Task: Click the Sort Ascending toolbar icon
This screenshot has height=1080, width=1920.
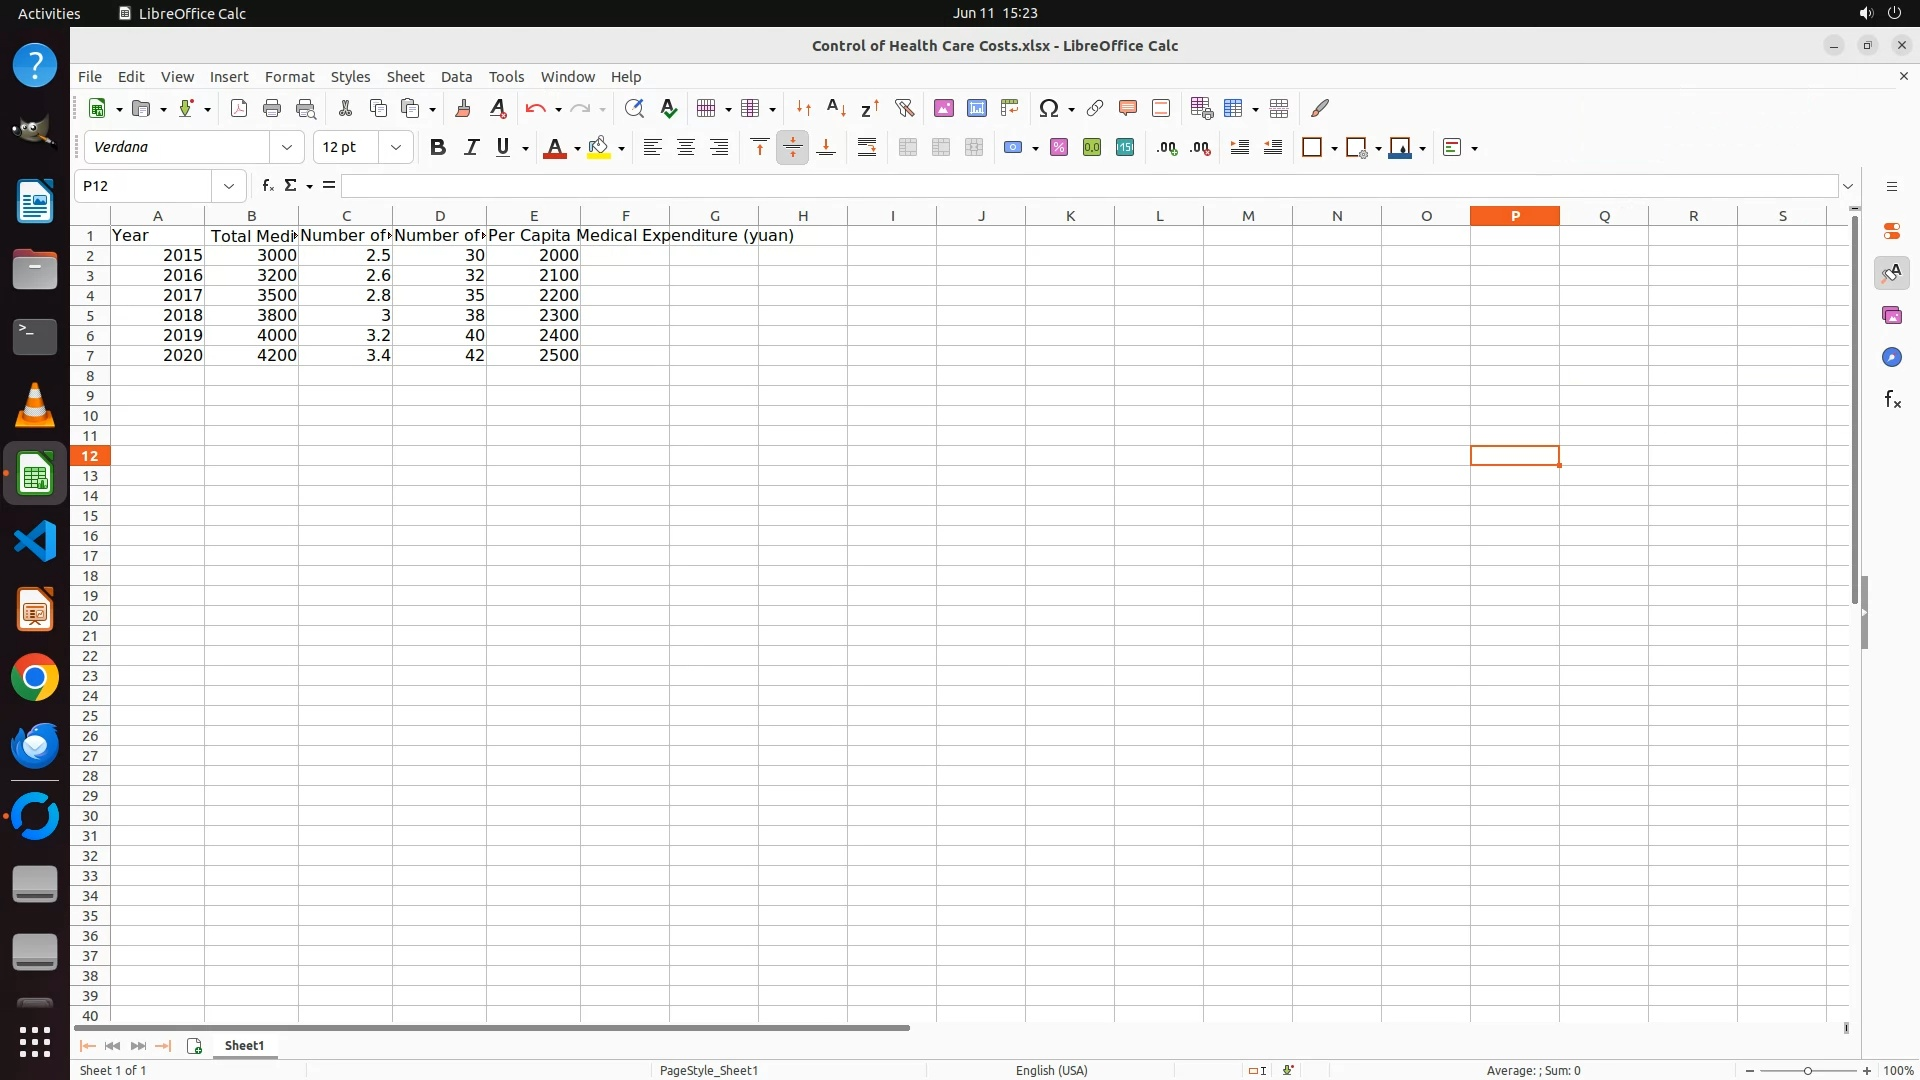Action: (x=836, y=108)
